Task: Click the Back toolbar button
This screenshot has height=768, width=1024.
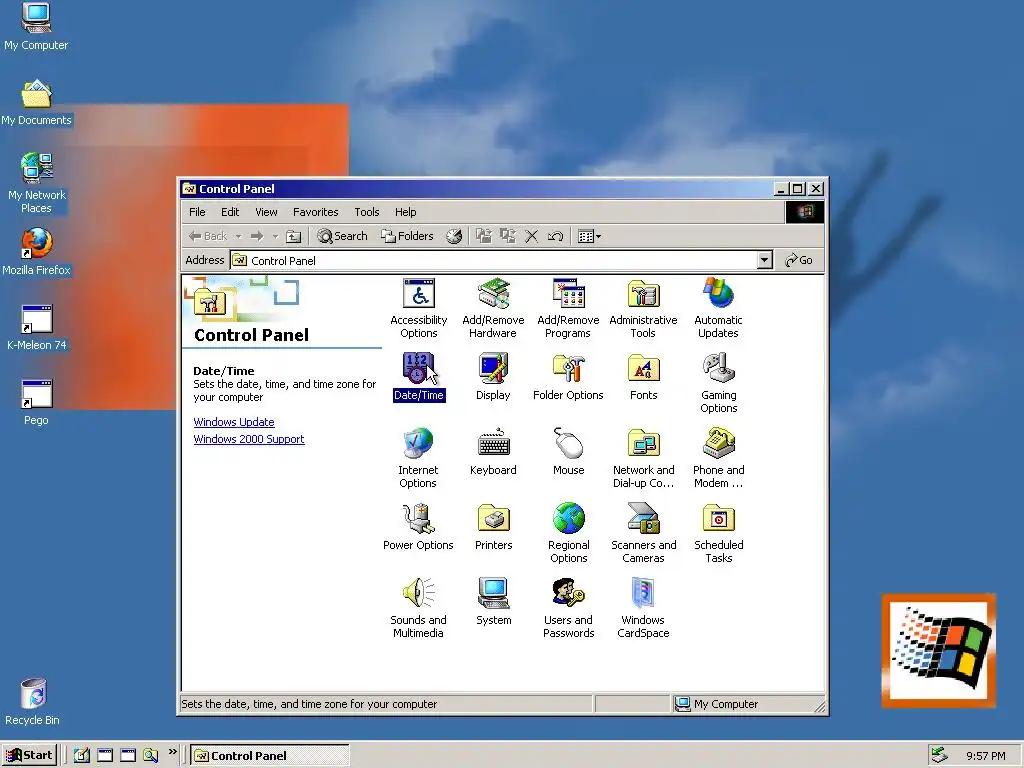Action: pyautogui.click(x=208, y=236)
